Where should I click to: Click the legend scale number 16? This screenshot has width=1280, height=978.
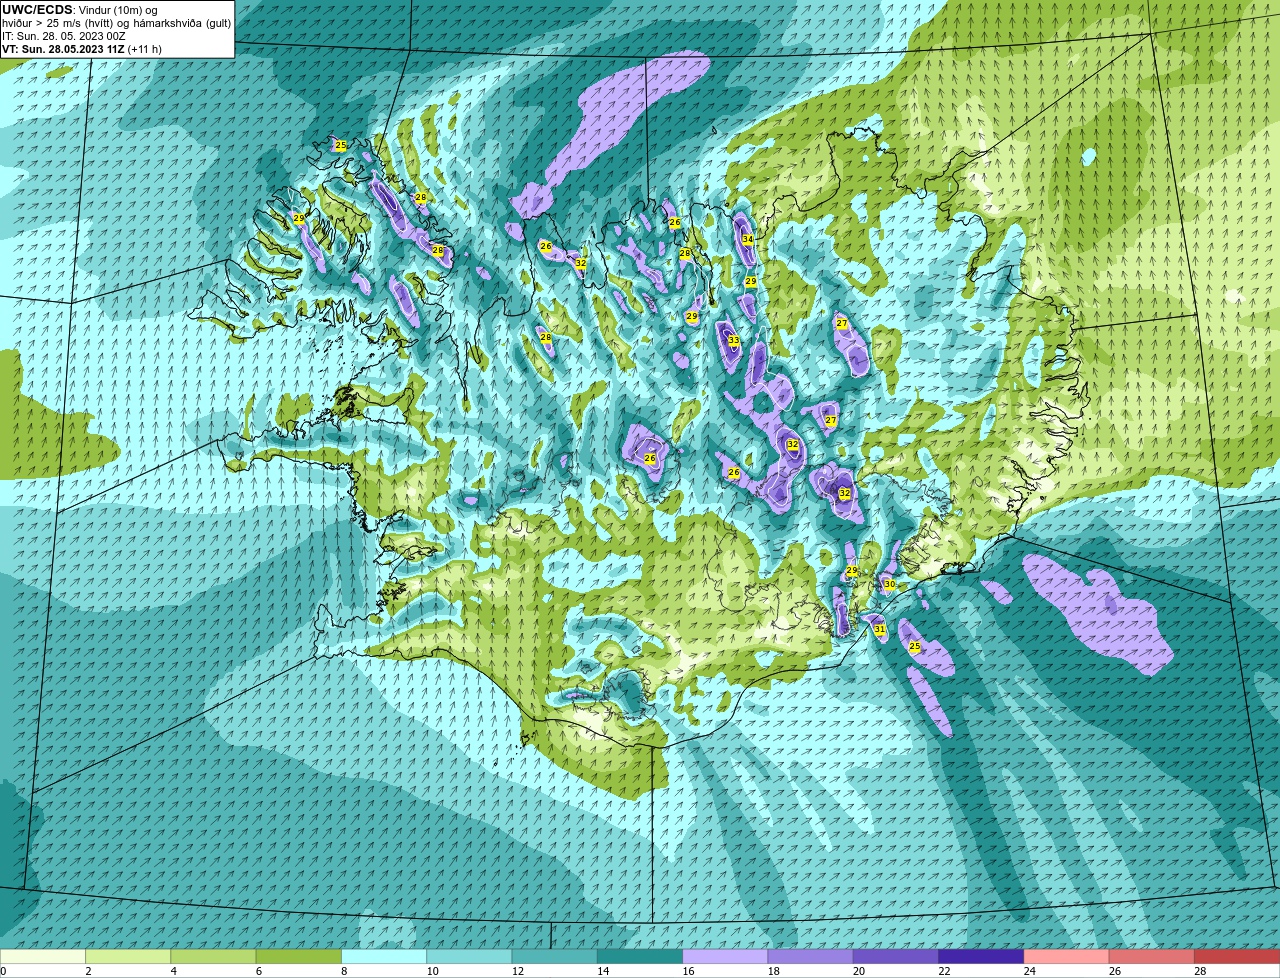coord(688,971)
